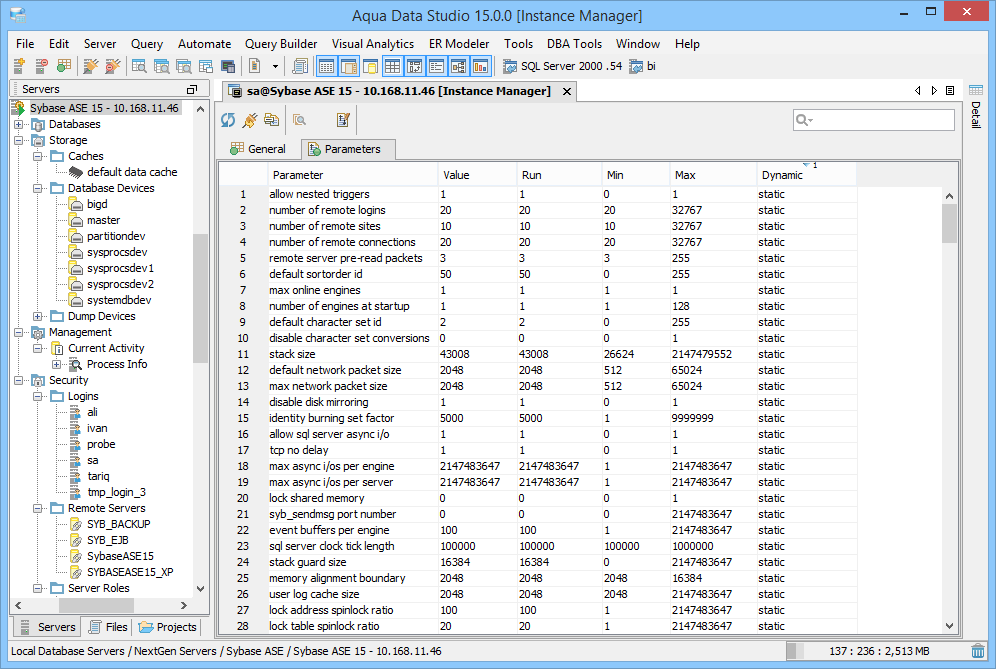Open the ER Modeler menu

459,44
